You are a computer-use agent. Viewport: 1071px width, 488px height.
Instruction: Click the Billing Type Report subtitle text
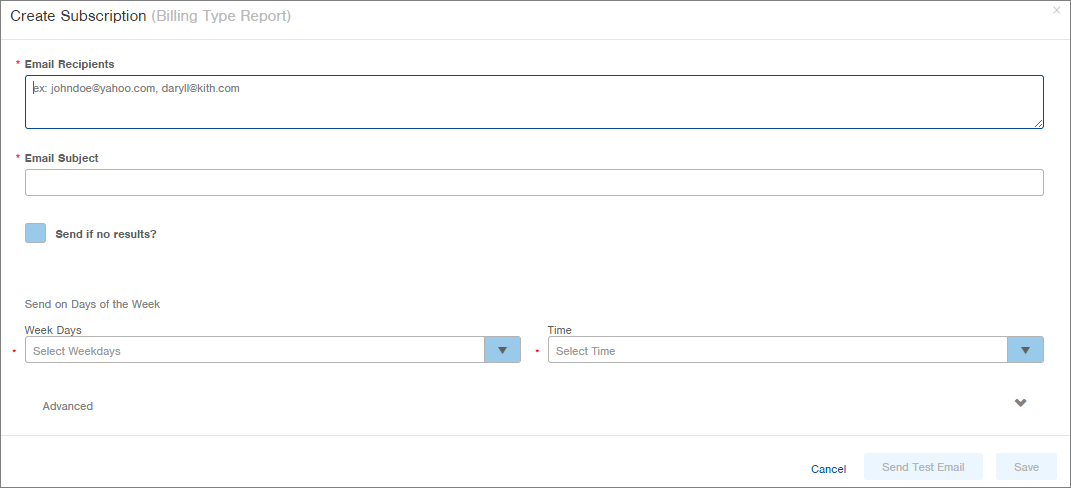(x=221, y=16)
